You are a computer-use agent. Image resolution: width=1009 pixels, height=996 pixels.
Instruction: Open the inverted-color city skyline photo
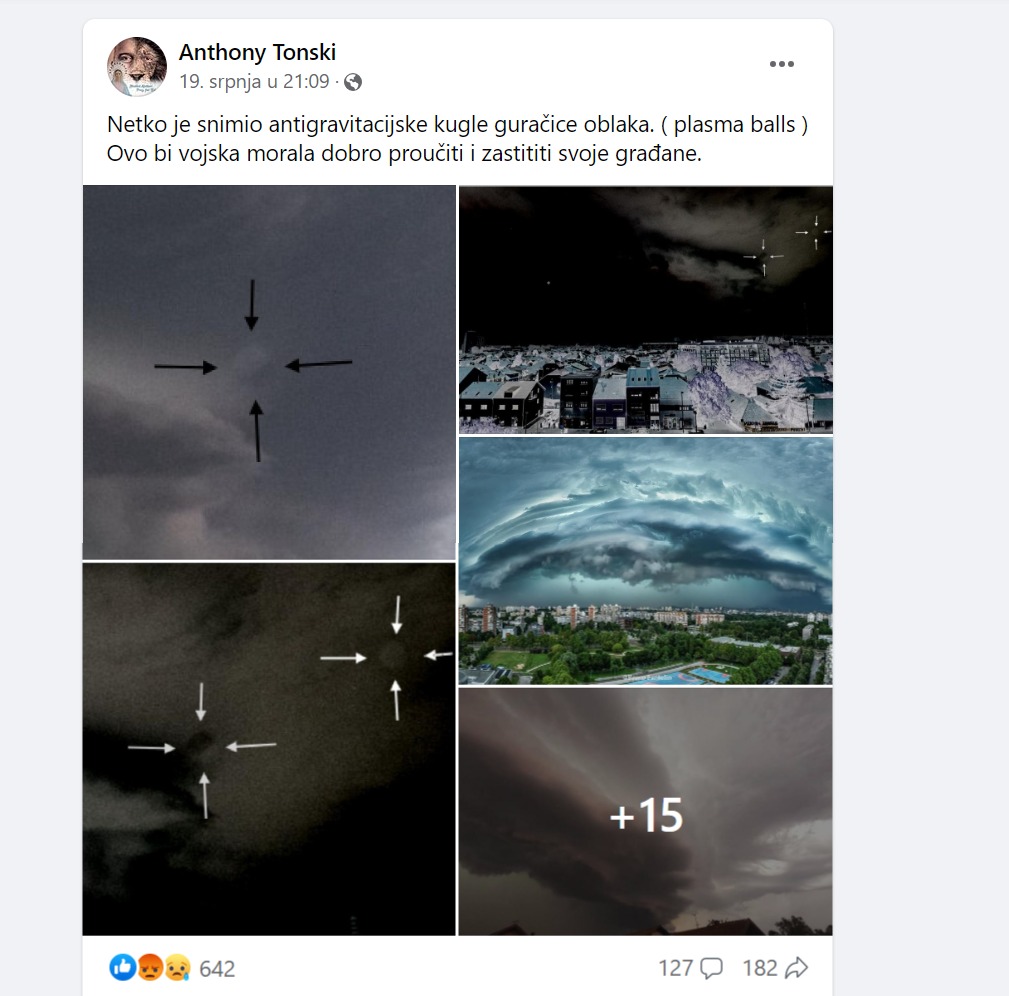645,309
